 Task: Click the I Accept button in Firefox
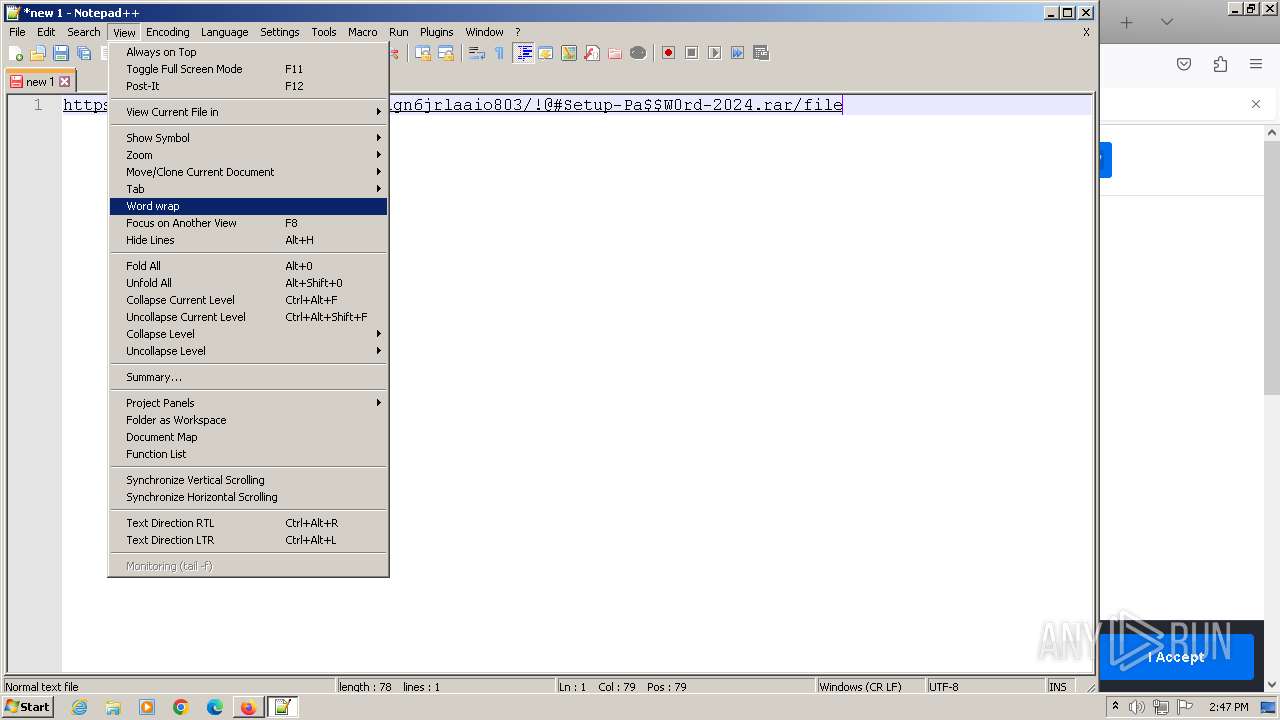[1176, 657]
